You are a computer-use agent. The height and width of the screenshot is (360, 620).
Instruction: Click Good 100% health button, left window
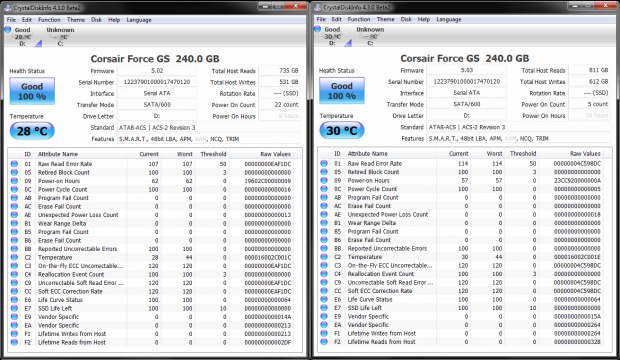click(32, 91)
